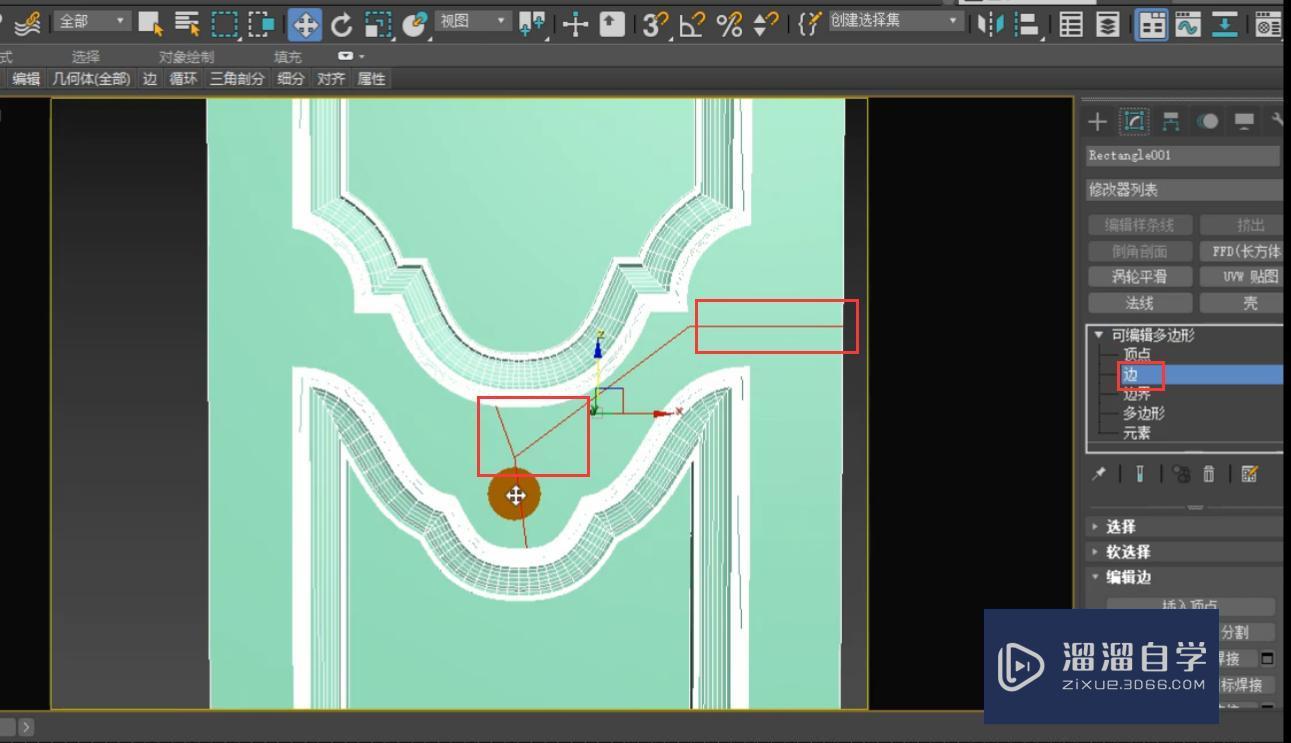Switch to the Create panel tab
The image size is (1291, 743).
1098,122
